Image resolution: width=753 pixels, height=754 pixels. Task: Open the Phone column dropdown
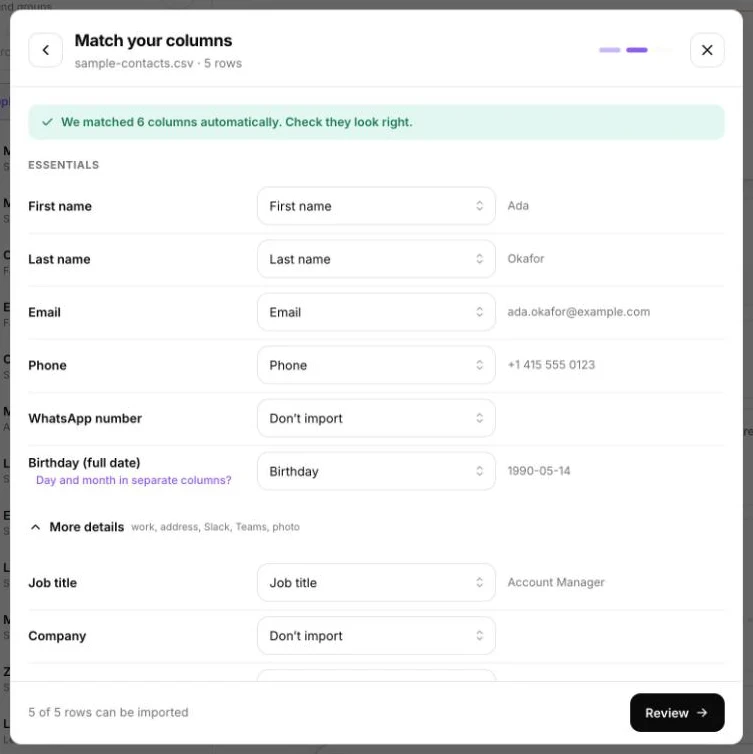pos(376,365)
